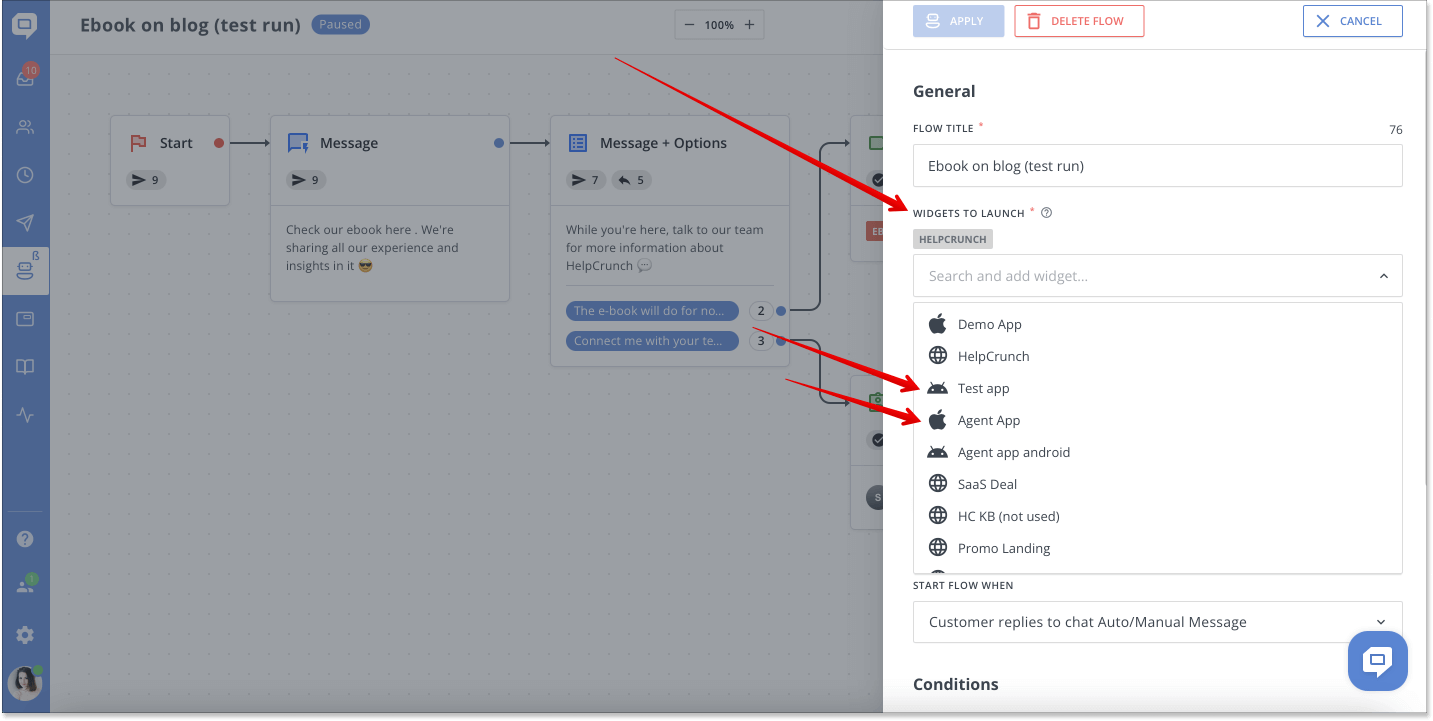The width and height of the screenshot is (1433, 721).
Task: Open the settings gear icon in sidebar
Action: (x=25, y=635)
